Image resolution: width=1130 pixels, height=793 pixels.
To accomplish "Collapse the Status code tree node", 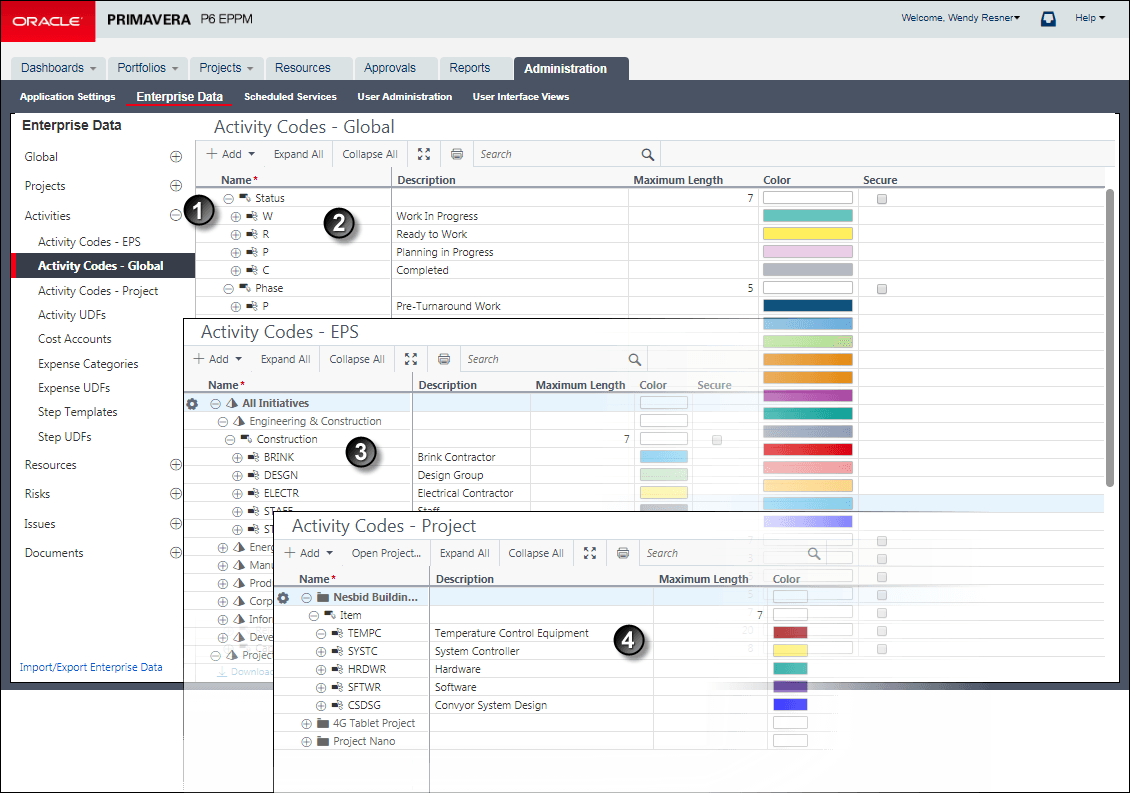I will click(228, 198).
